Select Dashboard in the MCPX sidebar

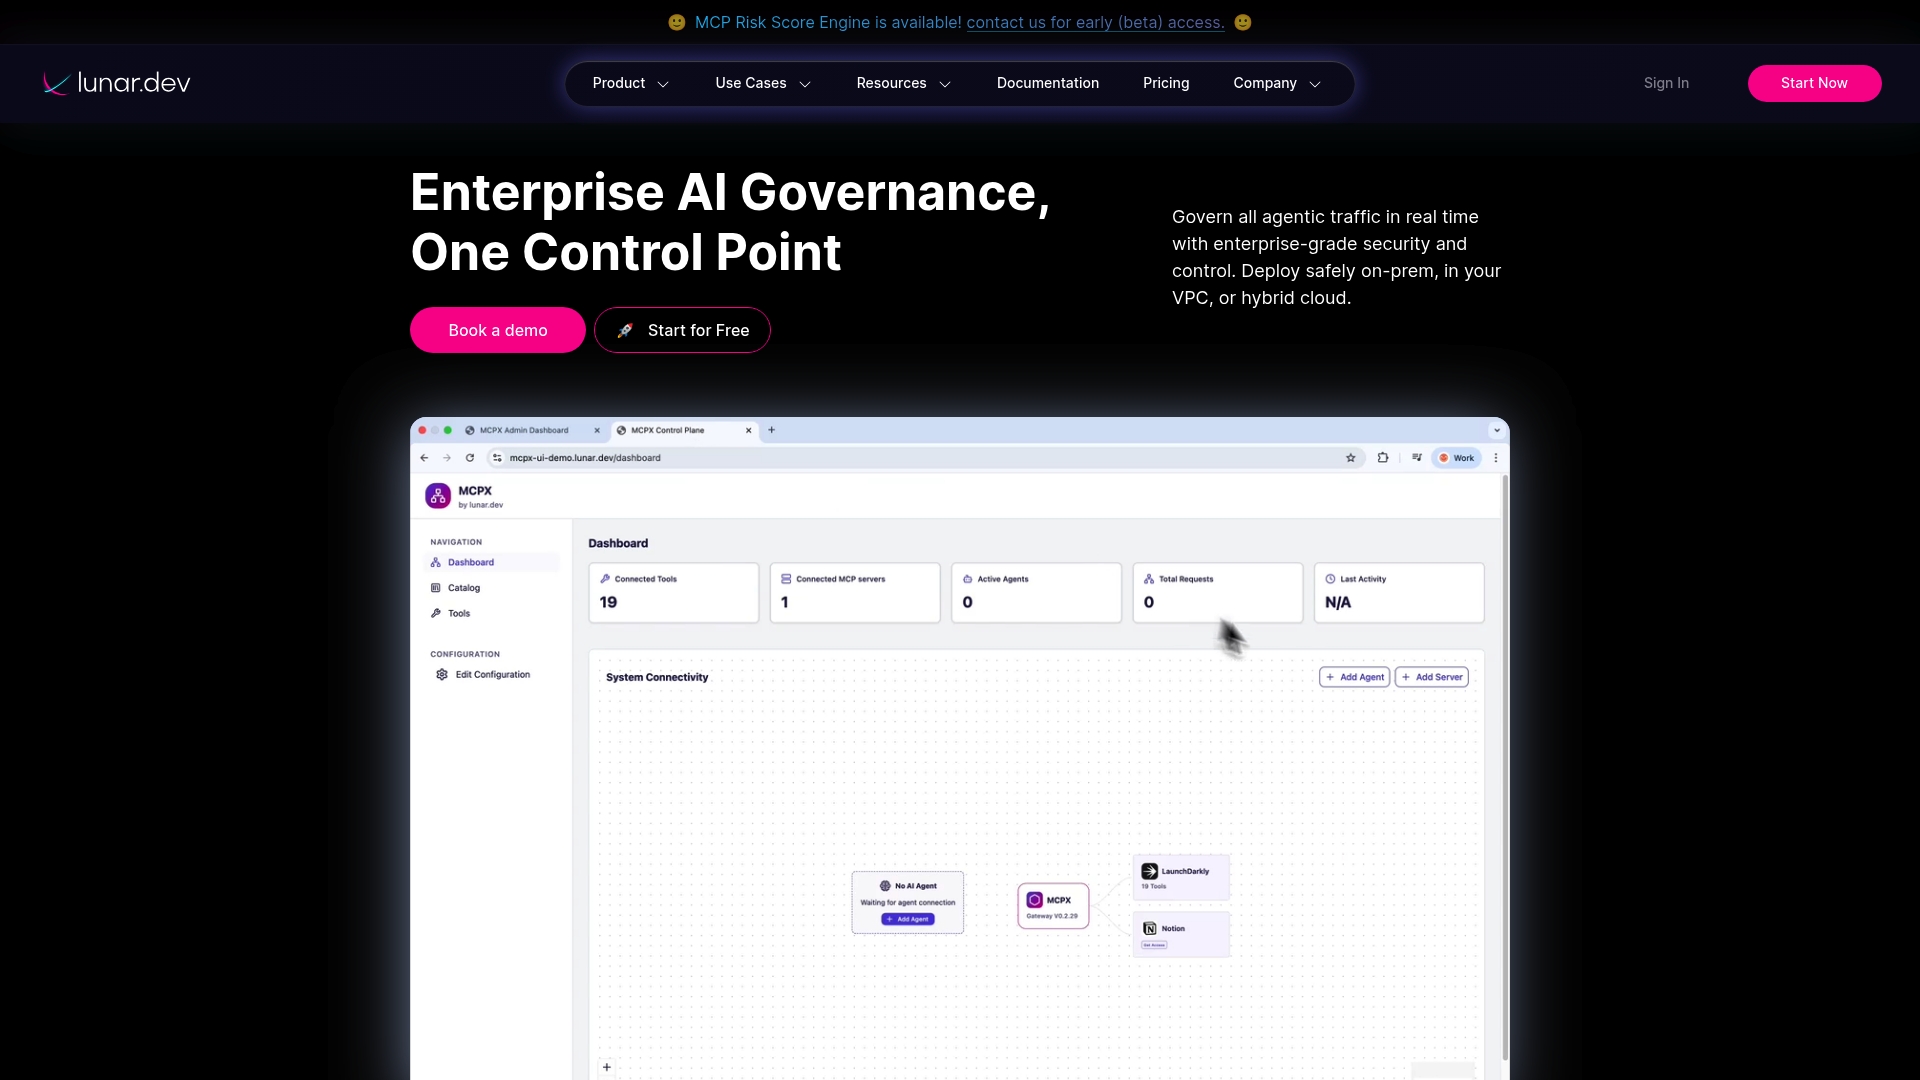(469, 562)
